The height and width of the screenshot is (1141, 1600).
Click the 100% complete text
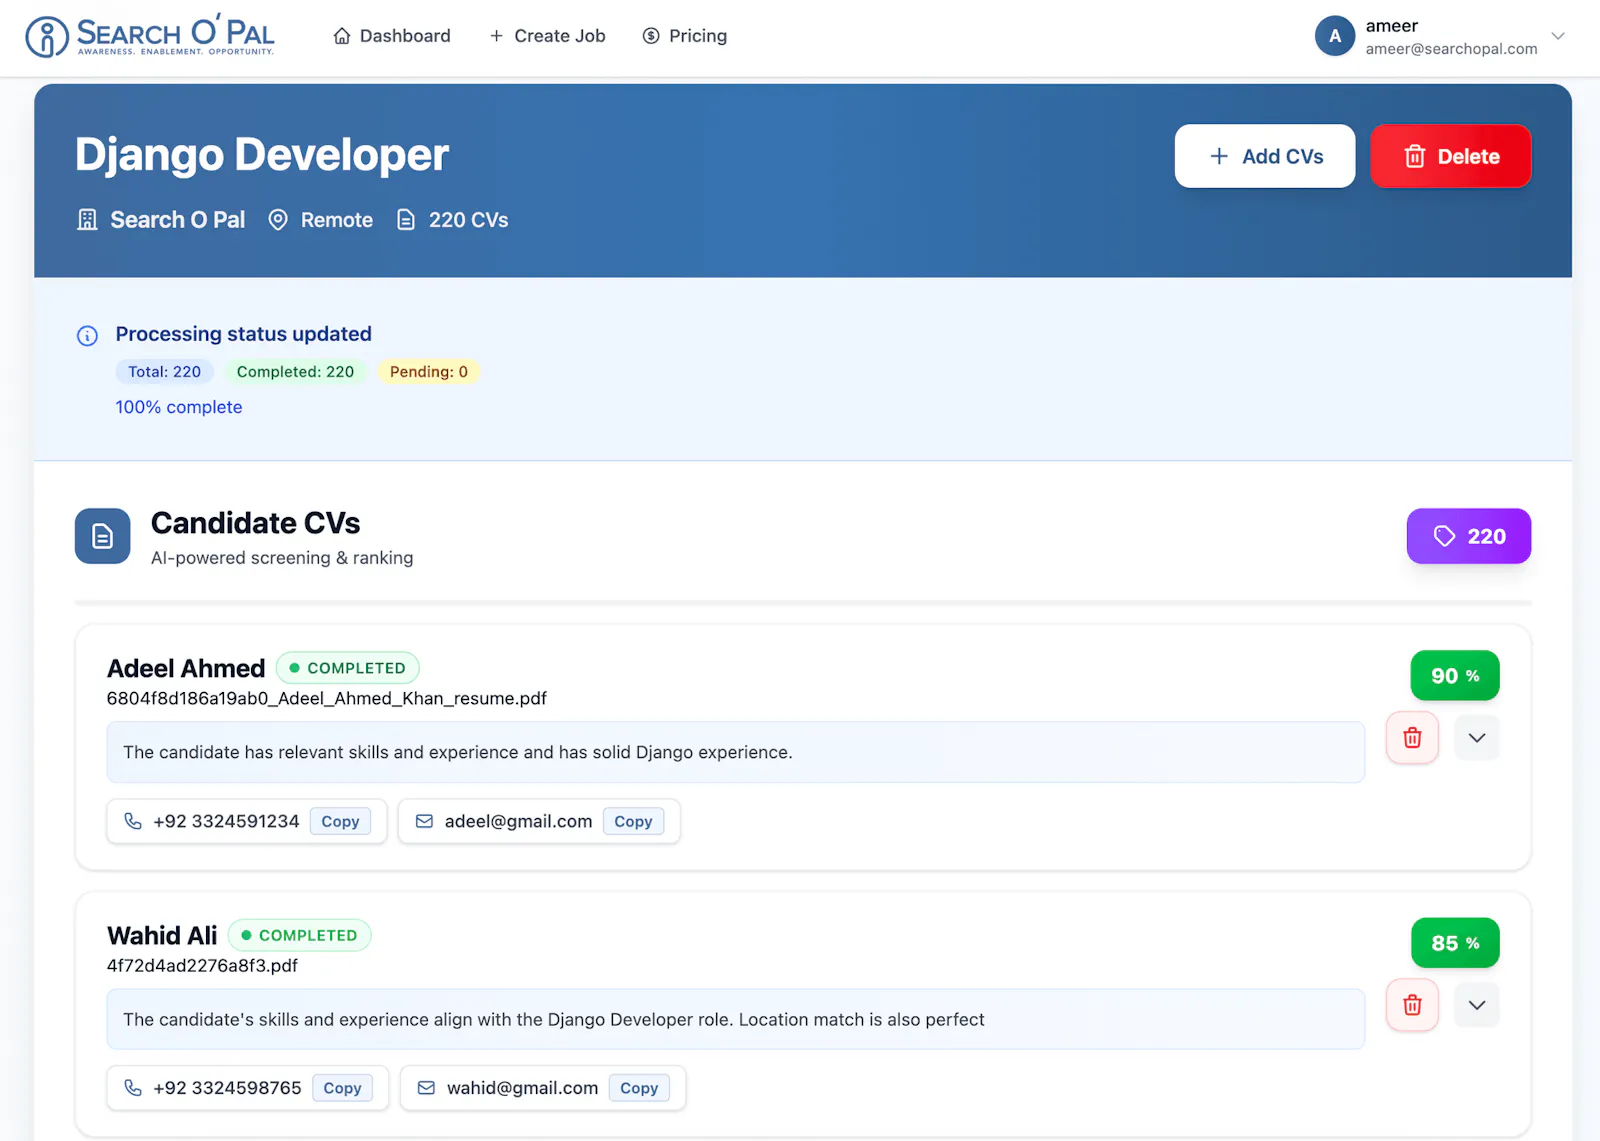tap(179, 407)
